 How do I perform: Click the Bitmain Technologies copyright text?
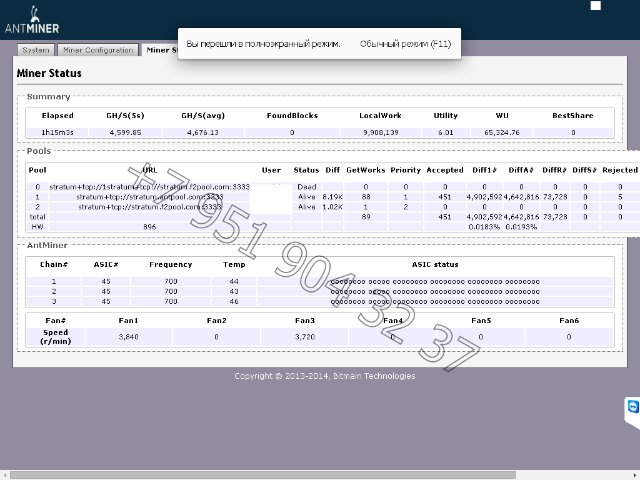(x=324, y=376)
